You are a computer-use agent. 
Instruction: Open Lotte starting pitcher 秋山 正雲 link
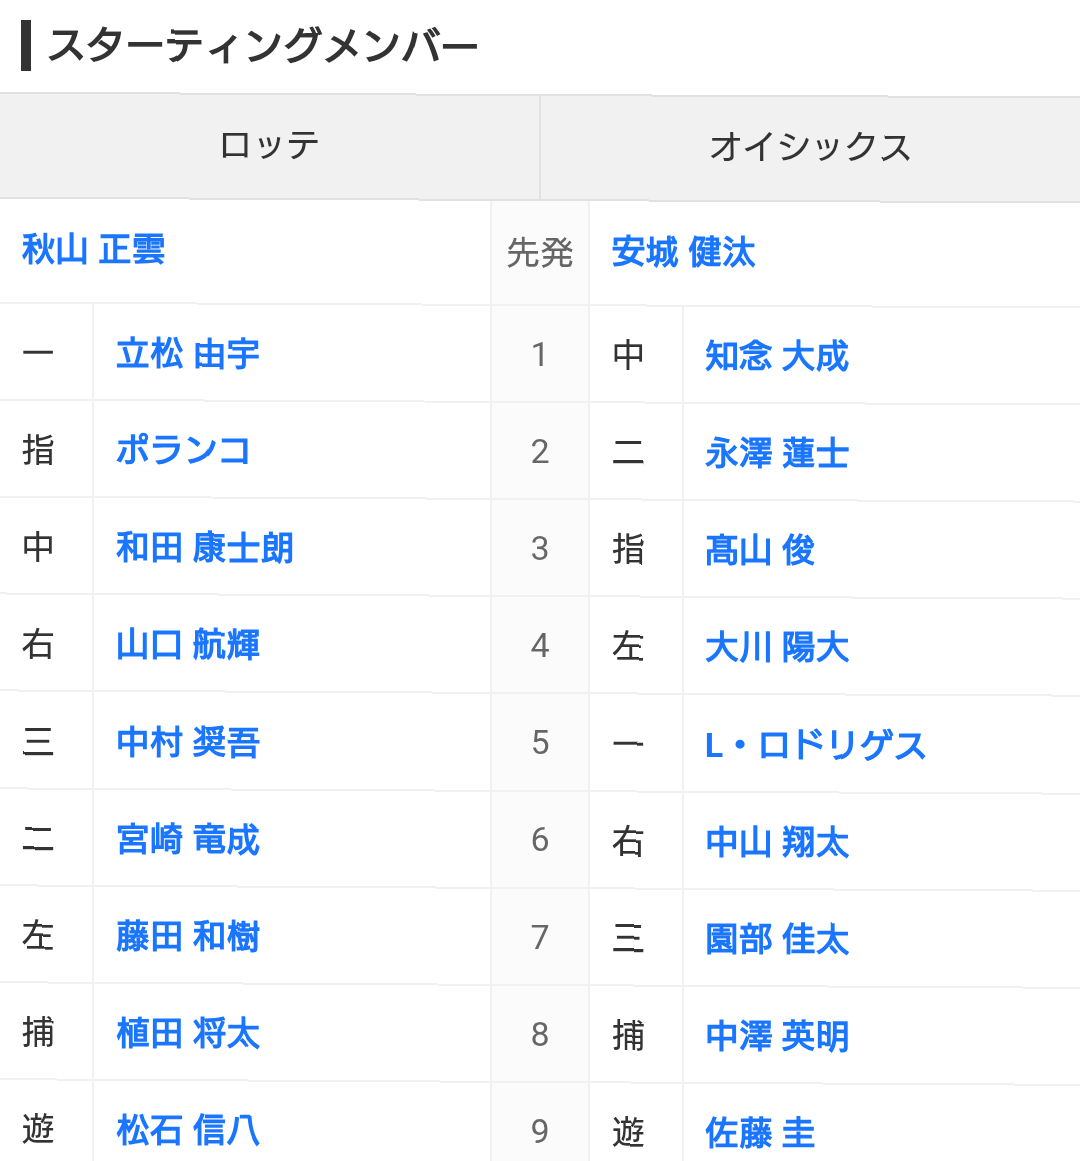[93, 250]
